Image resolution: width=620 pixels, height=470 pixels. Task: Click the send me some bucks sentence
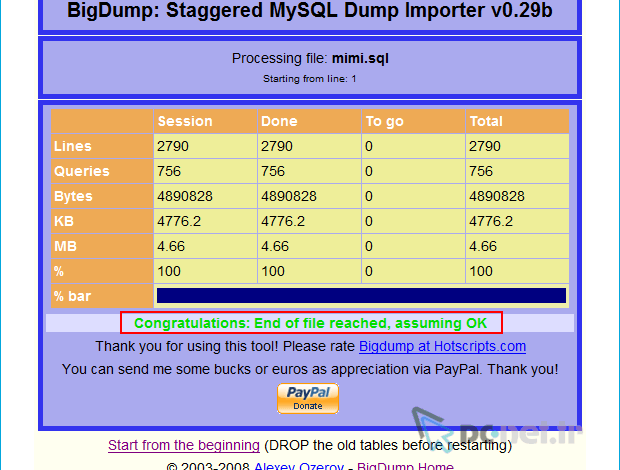[310, 369]
